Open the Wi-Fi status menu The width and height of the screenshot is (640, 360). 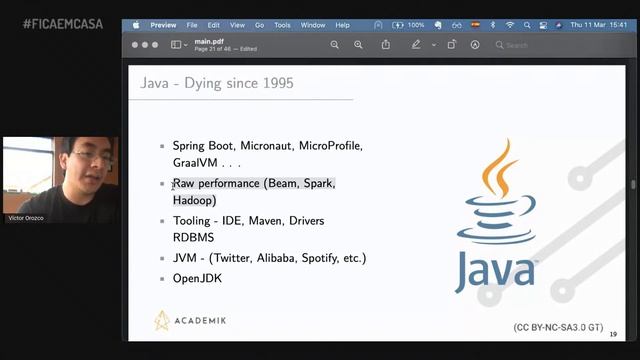pos(510,25)
